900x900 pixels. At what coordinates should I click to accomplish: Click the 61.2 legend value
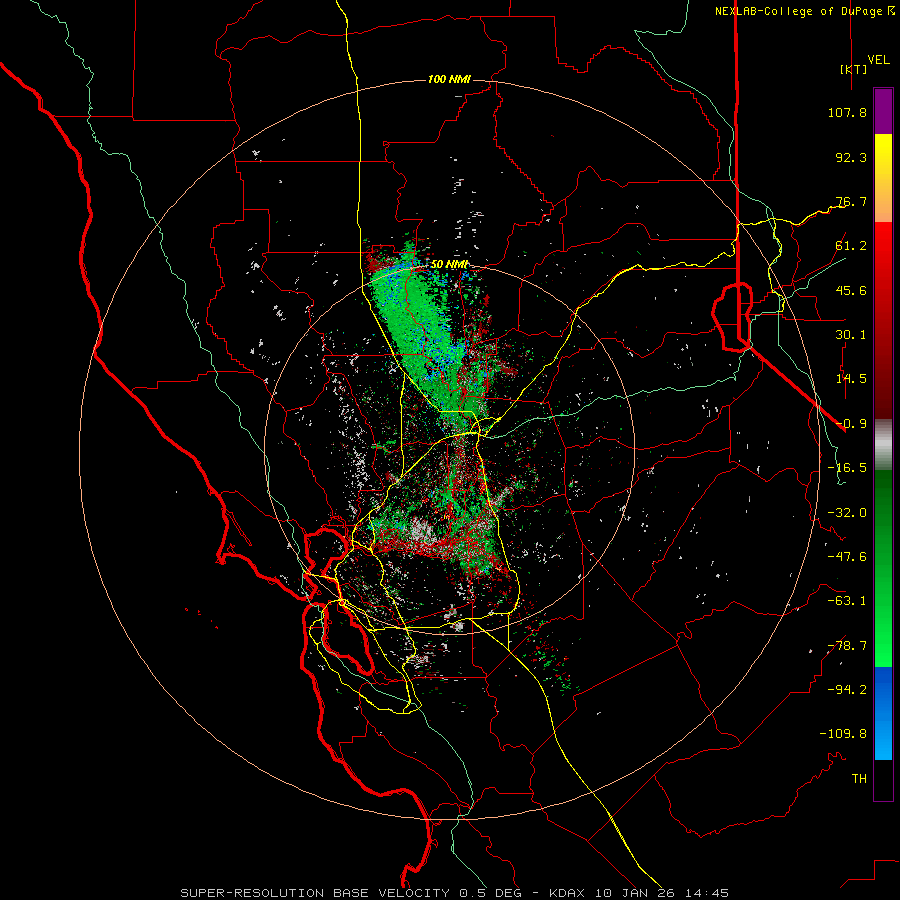(x=851, y=246)
